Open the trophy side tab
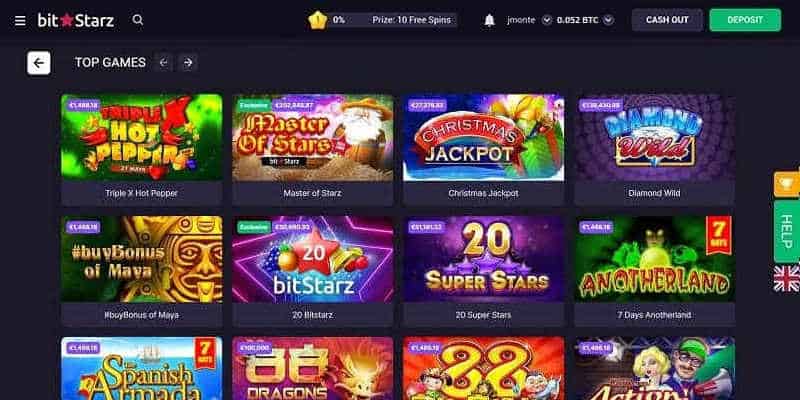The height and width of the screenshot is (400, 800). coord(787,184)
